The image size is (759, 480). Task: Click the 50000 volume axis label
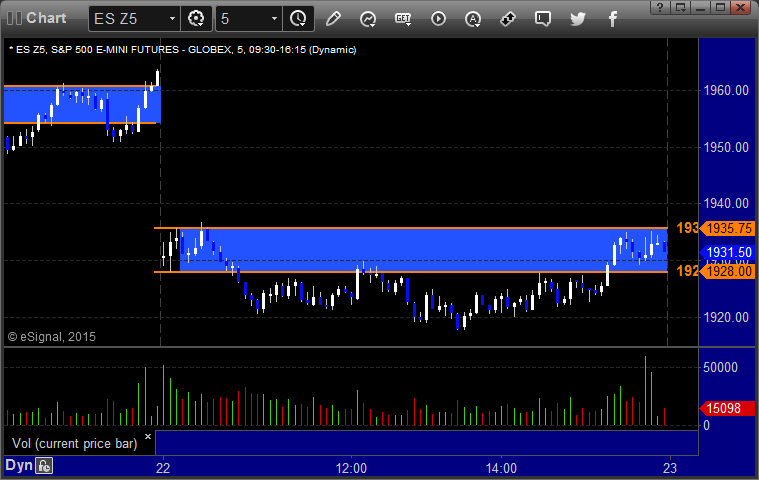(x=720, y=367)
